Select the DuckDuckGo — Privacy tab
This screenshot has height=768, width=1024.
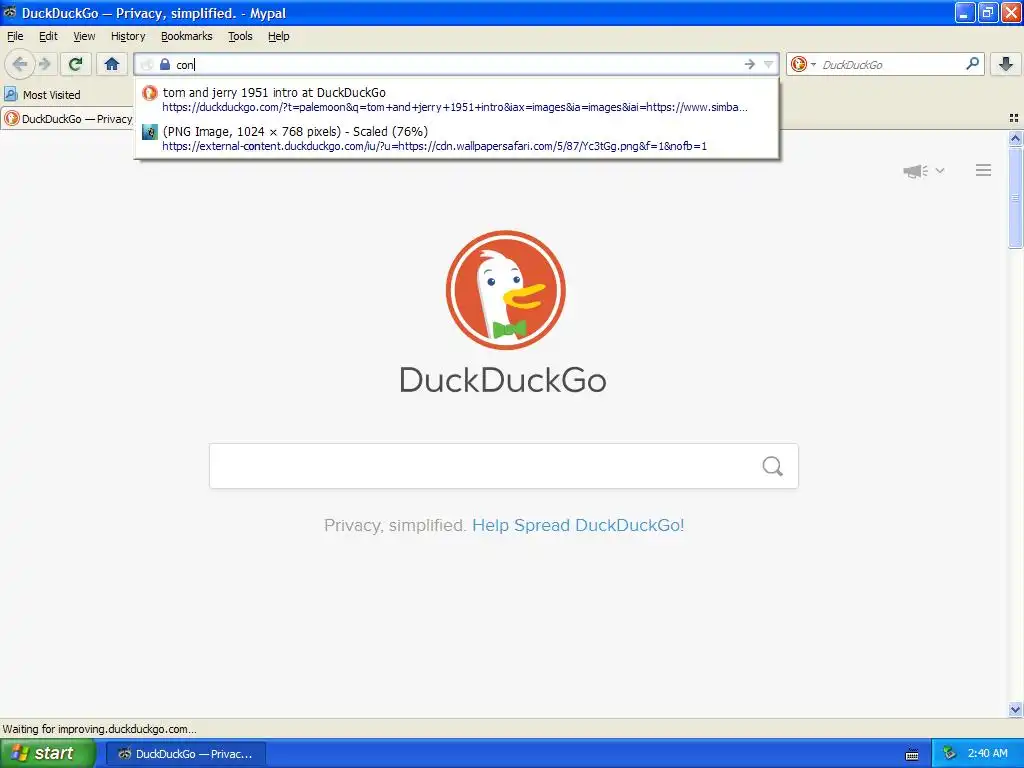coord(68,118)
